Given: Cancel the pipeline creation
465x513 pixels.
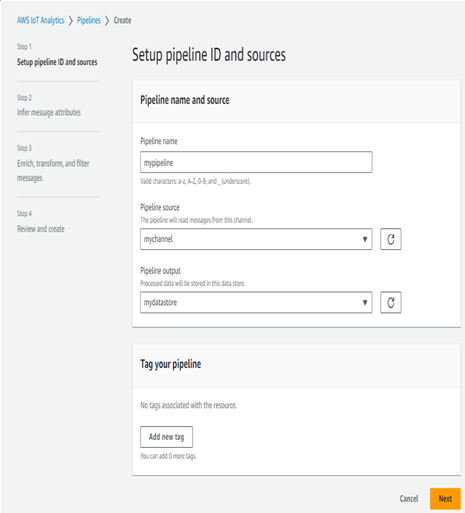Looking at the screenshot, I should tap(409, 499).
